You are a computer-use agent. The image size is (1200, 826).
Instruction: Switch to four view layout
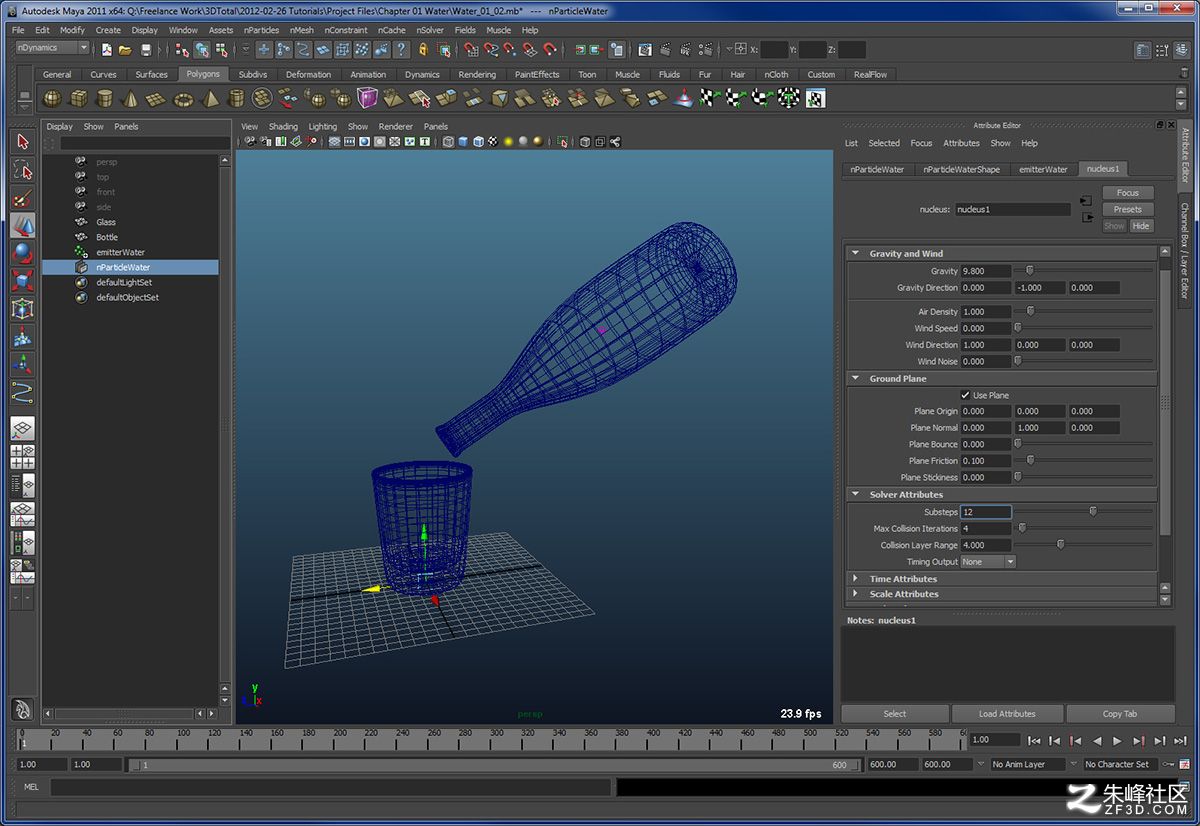[22, 457]
